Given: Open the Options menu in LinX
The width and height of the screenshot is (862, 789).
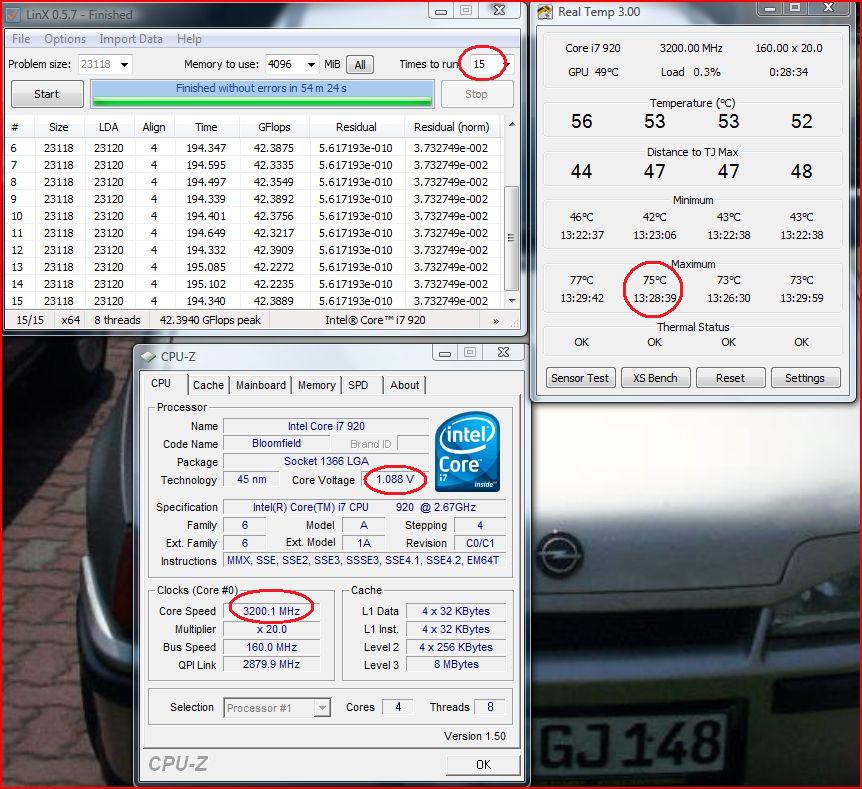Looking at the screenshot, I should pos(65,39).
